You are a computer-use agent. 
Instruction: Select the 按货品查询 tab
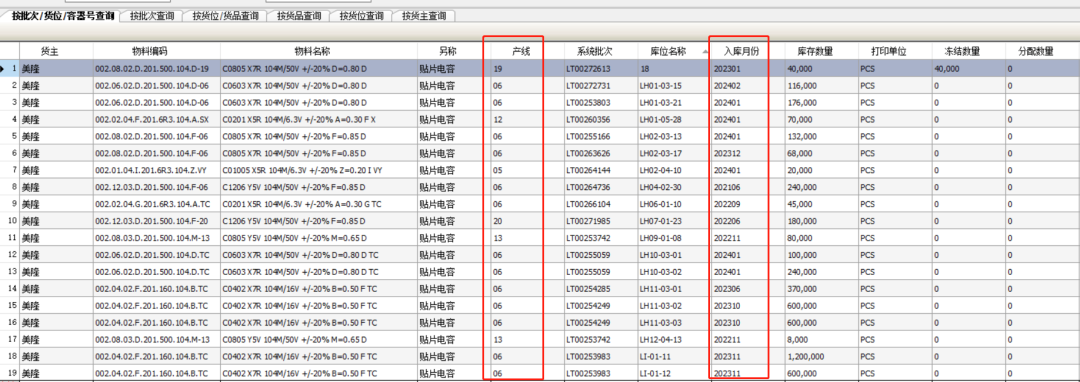click(x=298, y=16)
